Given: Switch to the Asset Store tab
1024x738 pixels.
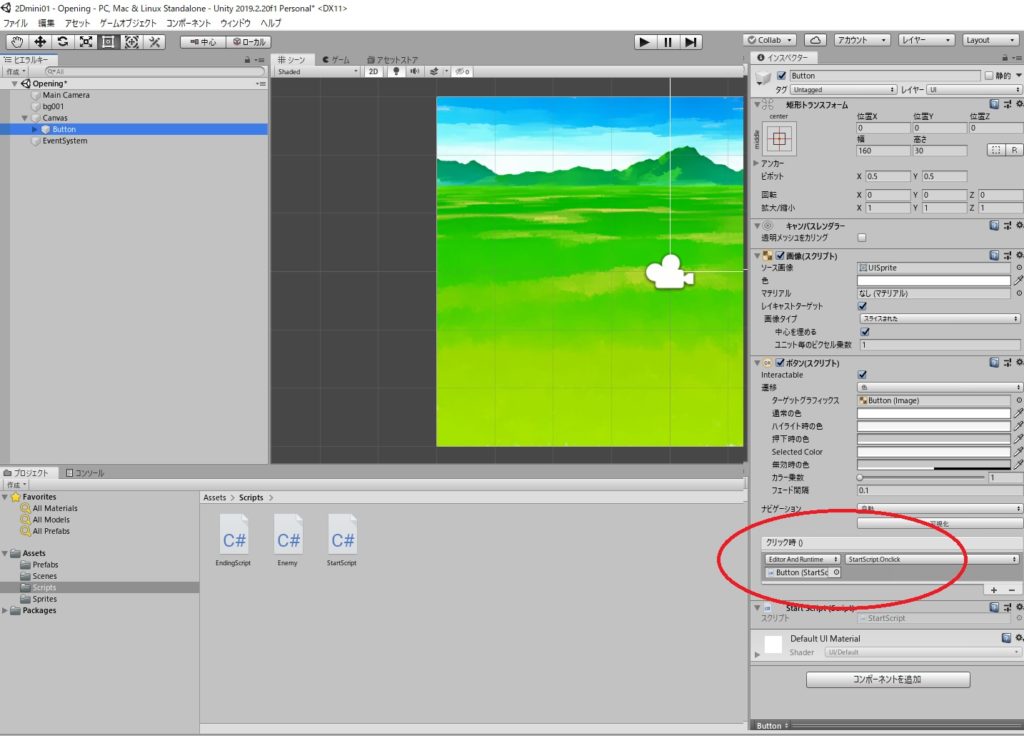Looking at the screenshot, I should [392, 59].
